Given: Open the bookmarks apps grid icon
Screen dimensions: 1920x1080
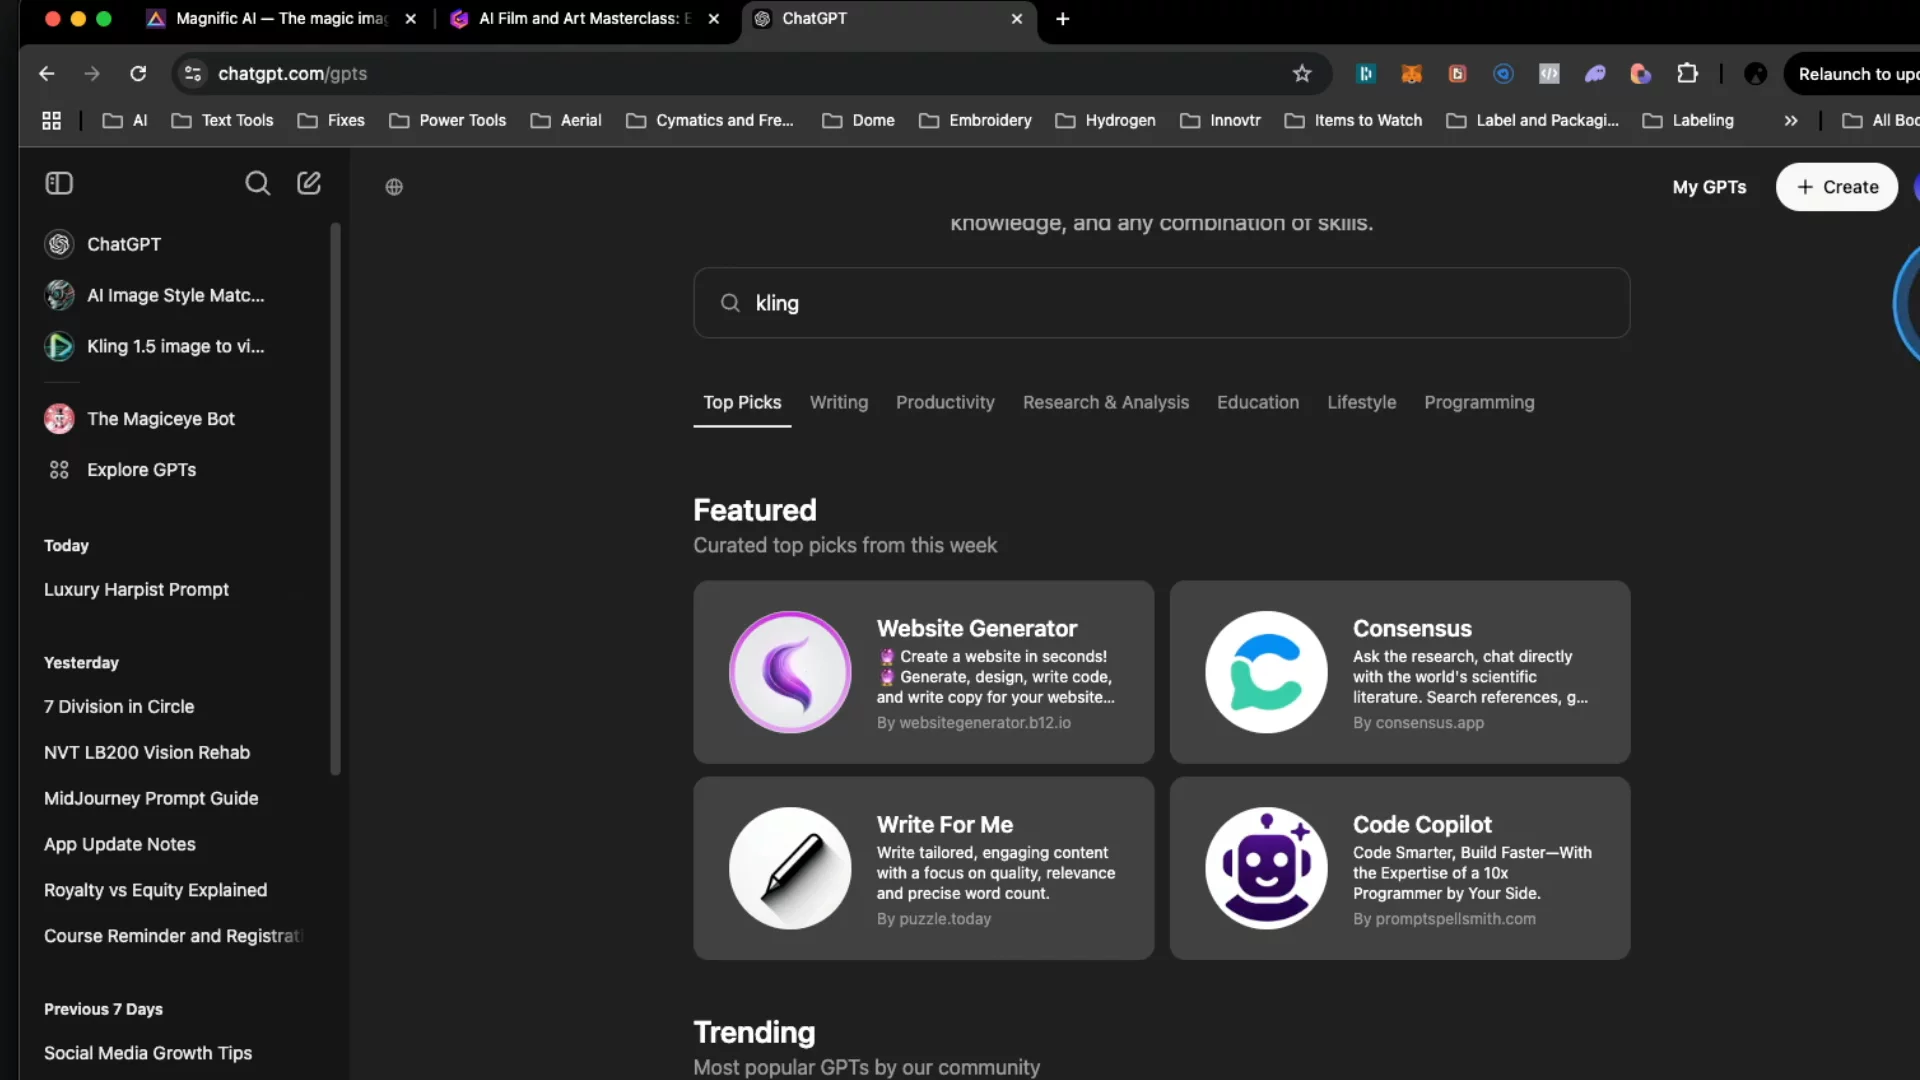Looking at the screenshot, I should [52, 120].
